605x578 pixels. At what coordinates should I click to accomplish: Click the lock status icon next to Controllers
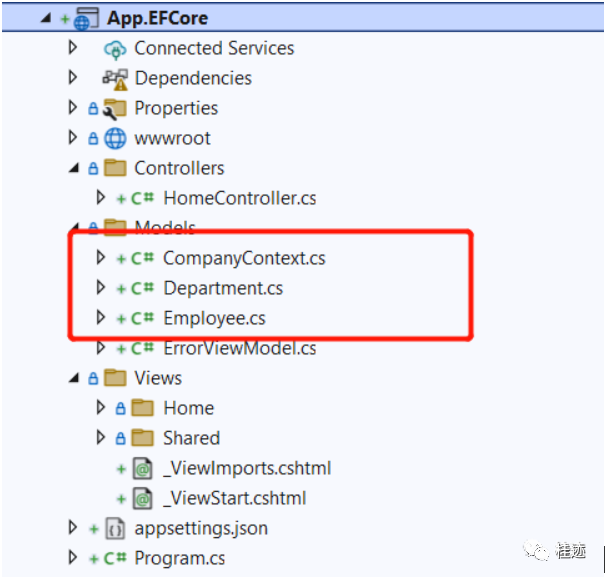tap(93, 169)
